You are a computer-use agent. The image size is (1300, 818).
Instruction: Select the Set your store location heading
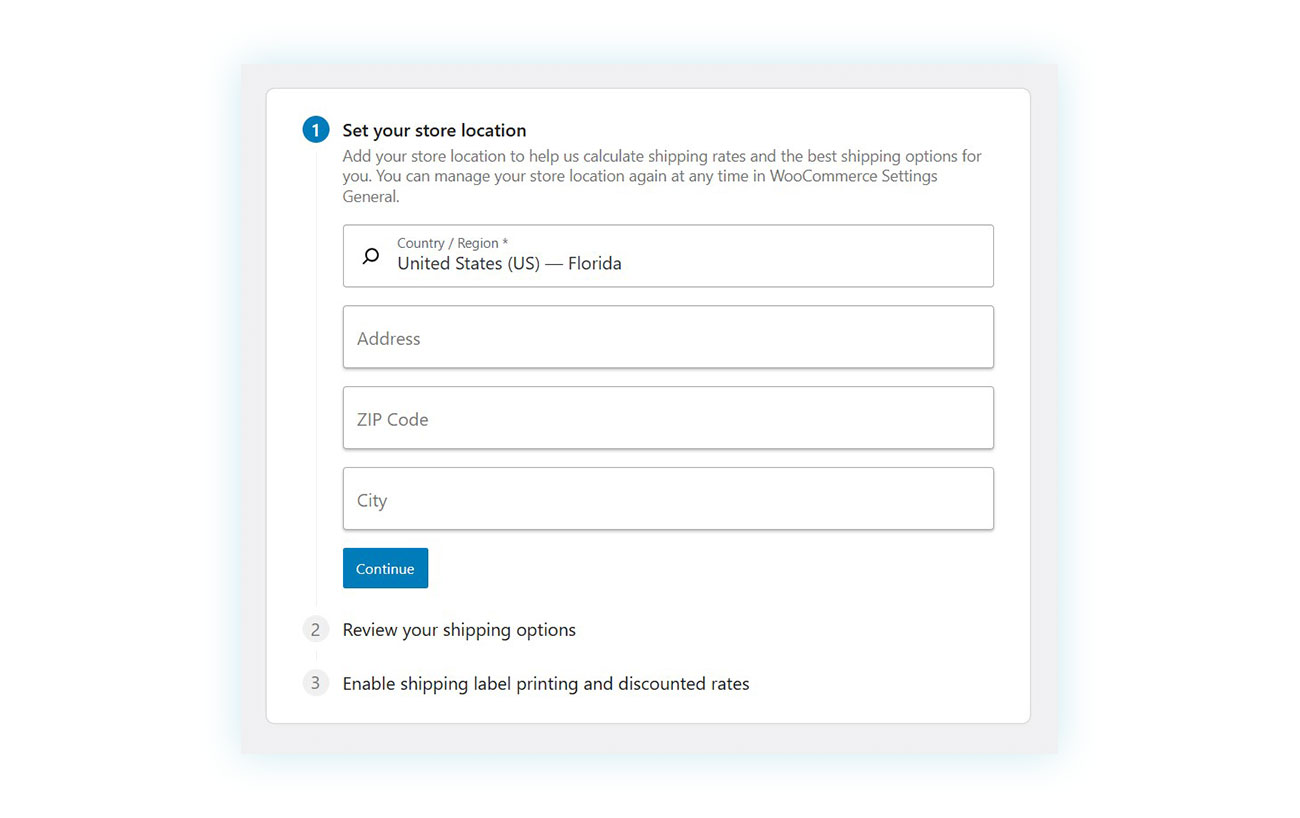point(434,130)
